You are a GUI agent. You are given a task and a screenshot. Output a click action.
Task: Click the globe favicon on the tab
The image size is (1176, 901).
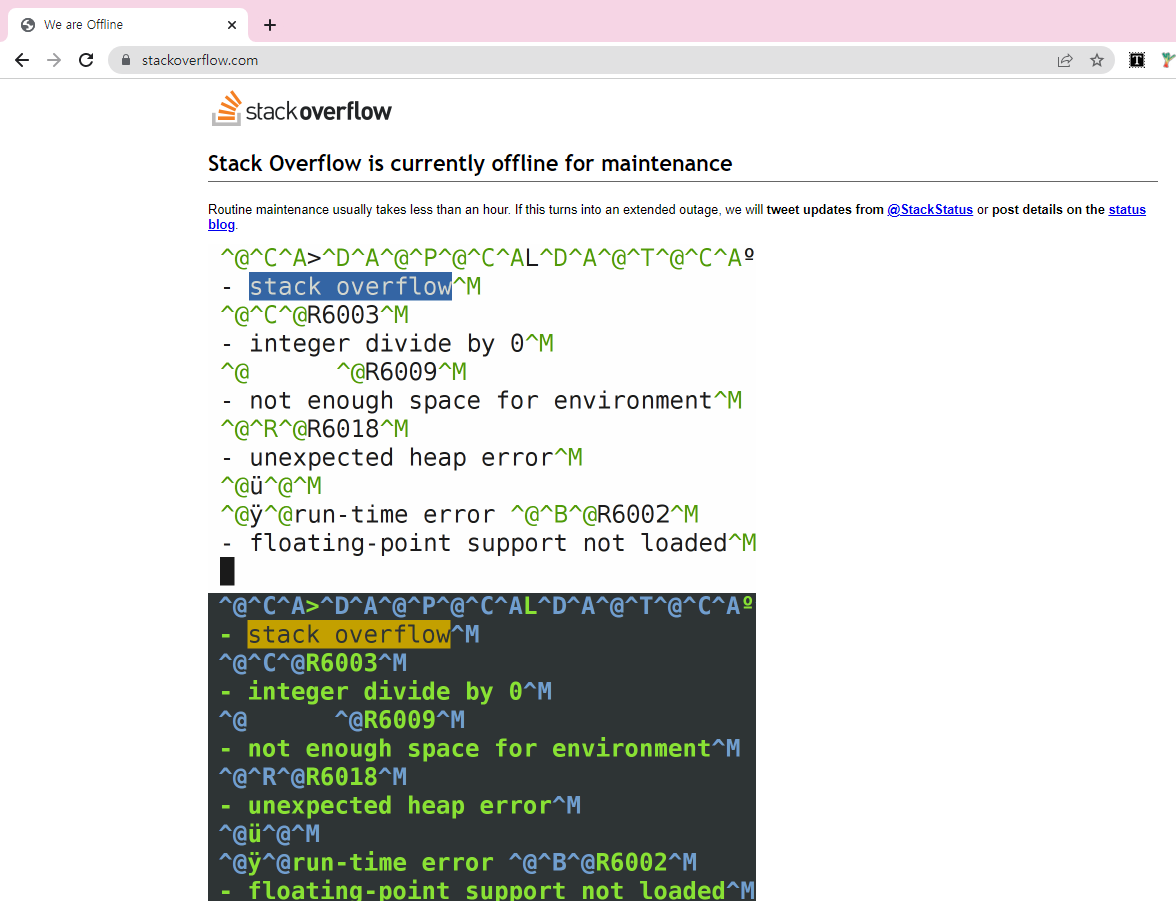[x=28, y=25]
